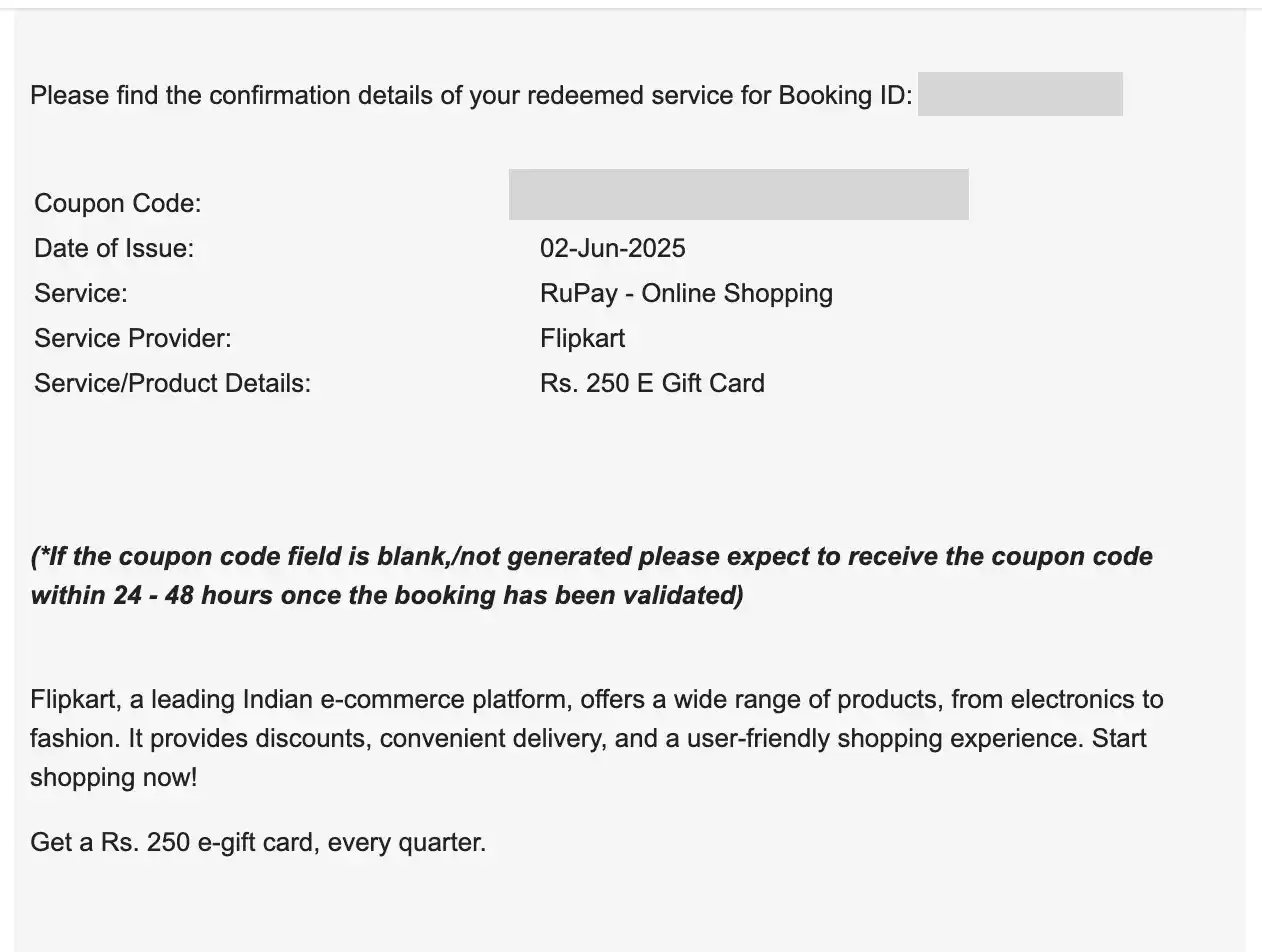This screenshot has width=1262, height=952.
Task: Click the redacted Booking ID box
Action: tap(1020, 94)
